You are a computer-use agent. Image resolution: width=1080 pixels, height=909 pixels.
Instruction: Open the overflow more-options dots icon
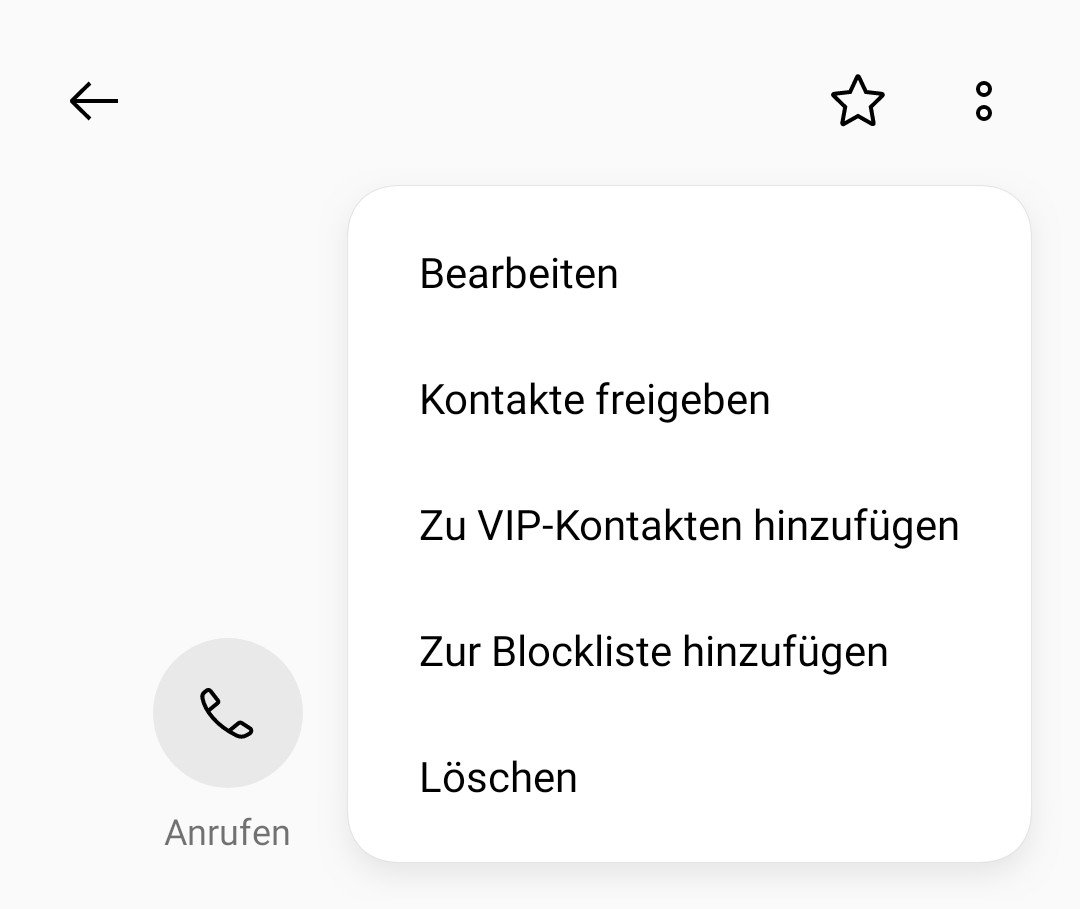coord(984,101)
